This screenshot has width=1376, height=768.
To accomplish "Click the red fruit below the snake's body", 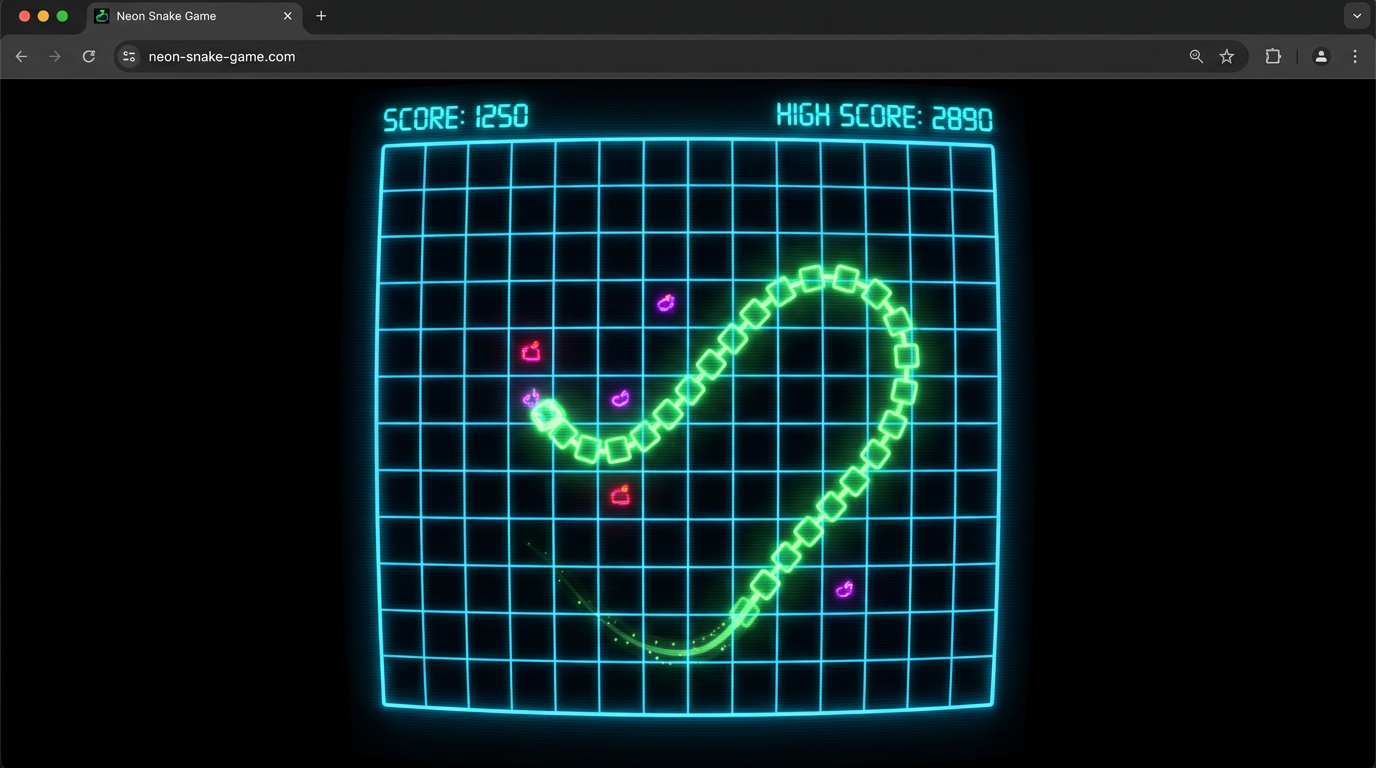I will 621,494.
